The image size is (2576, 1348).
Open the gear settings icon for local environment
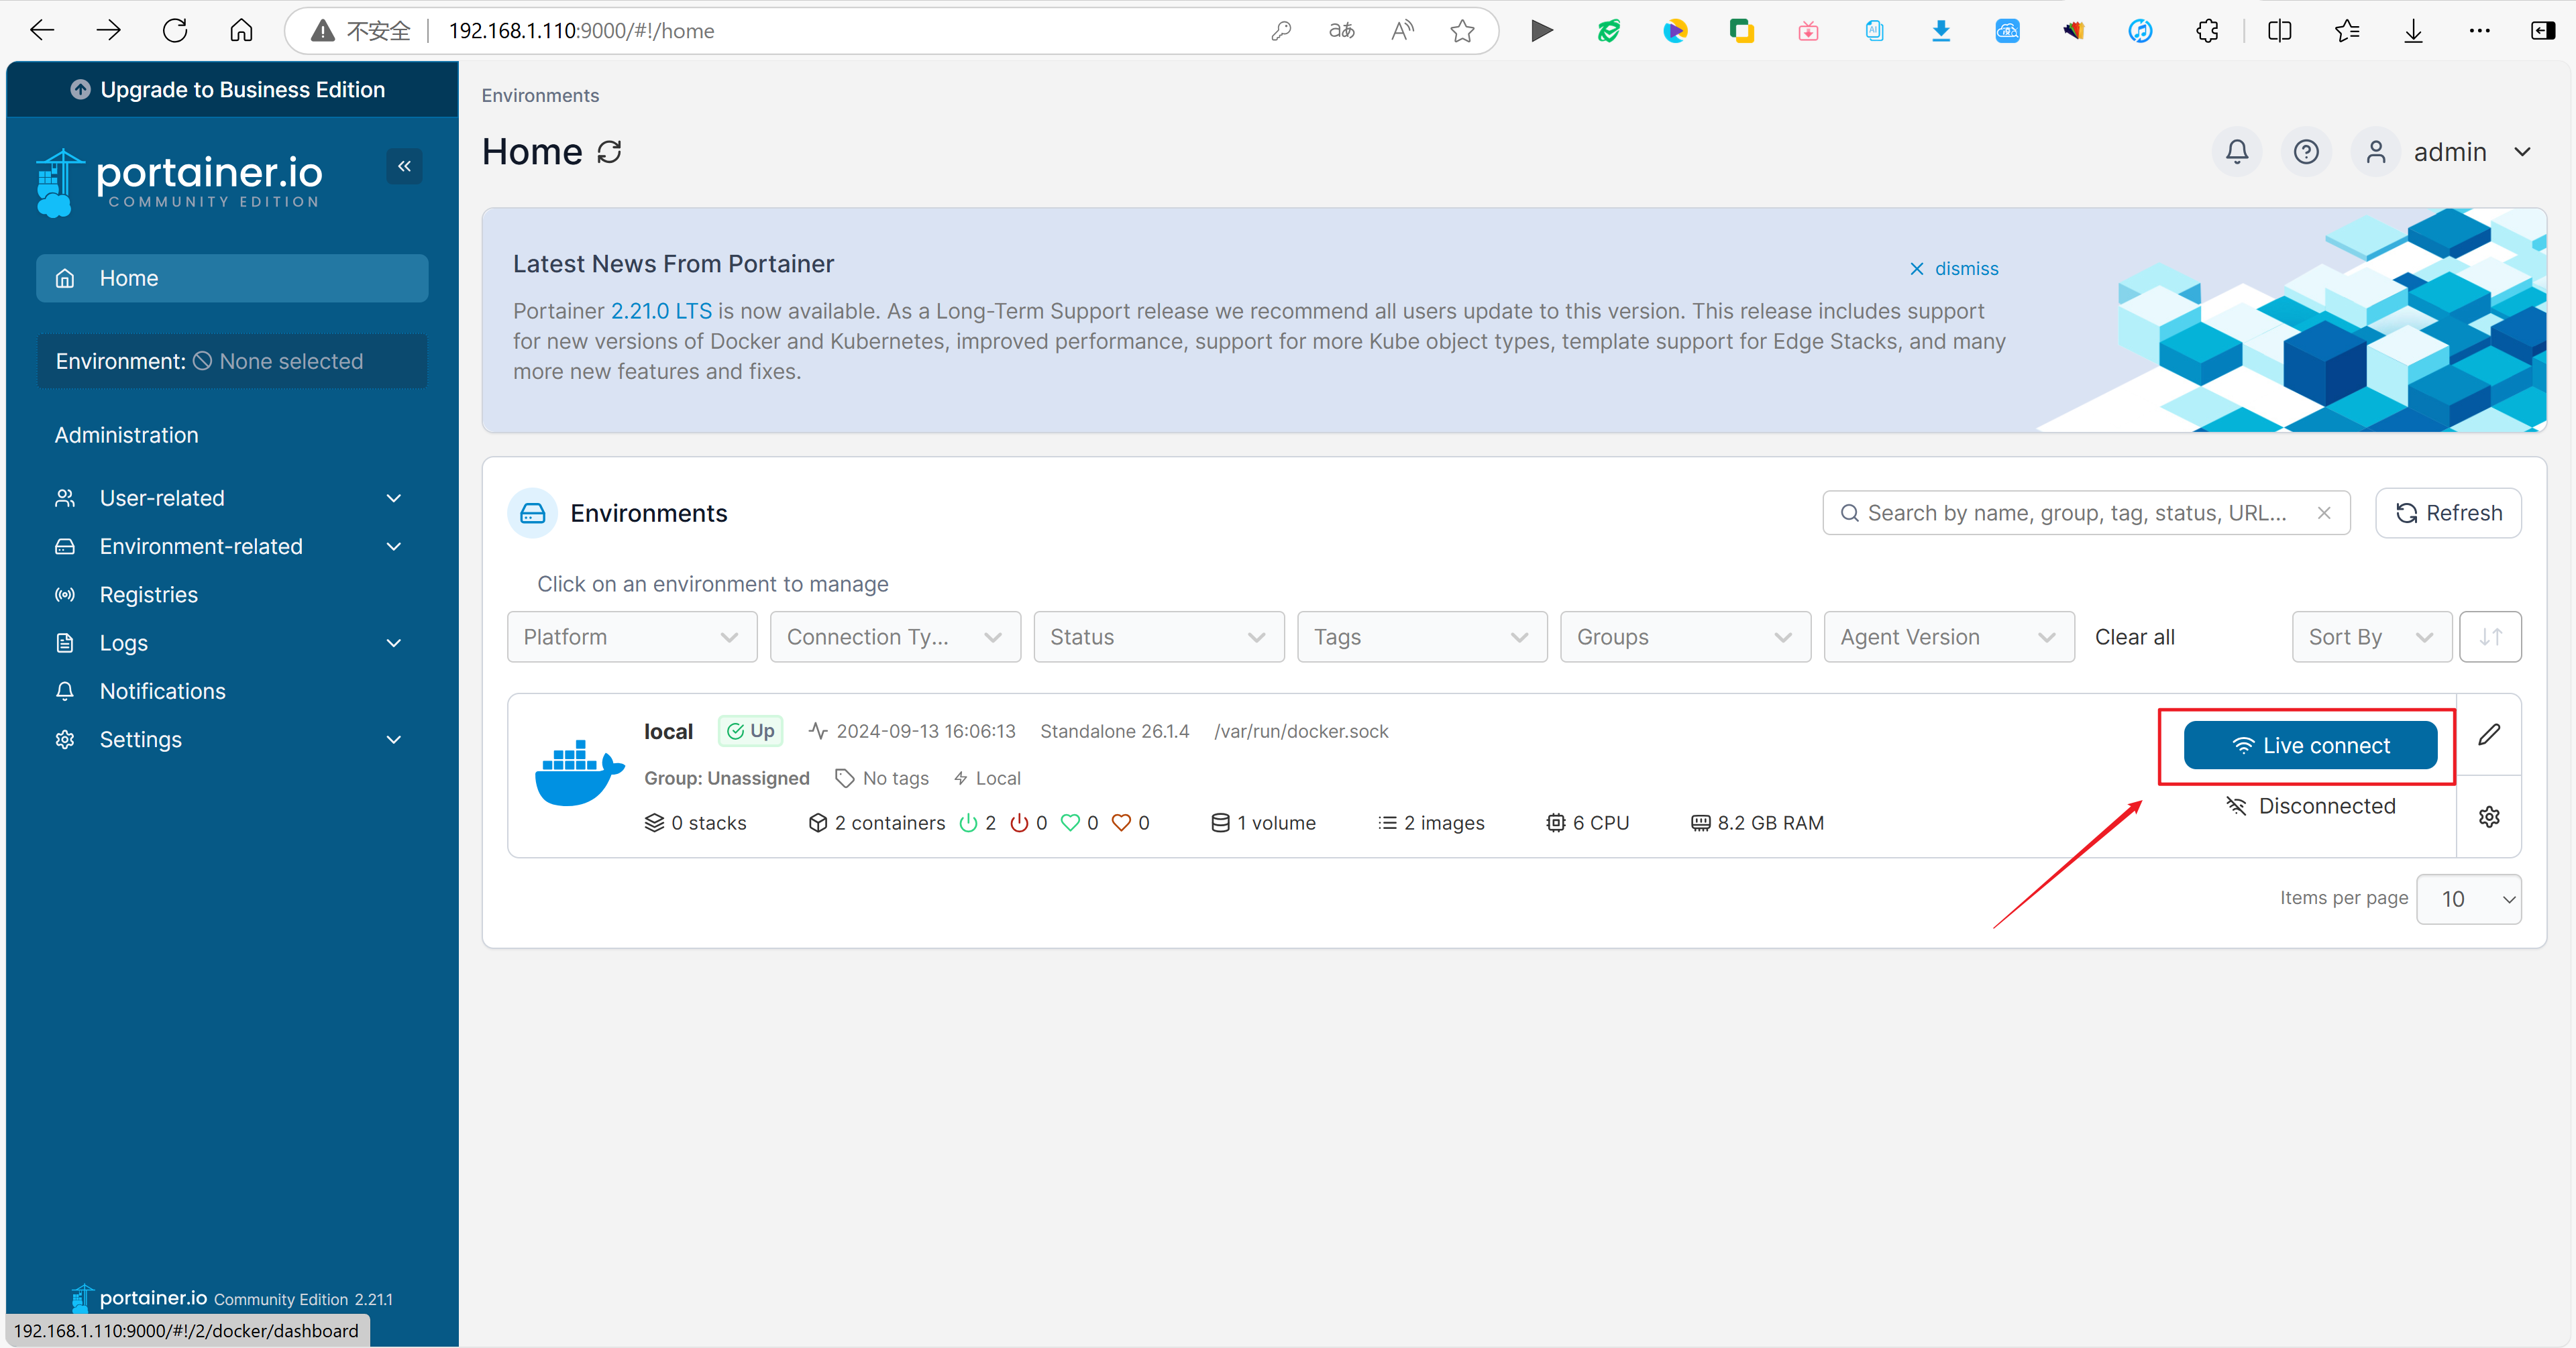click(2489, 817)
